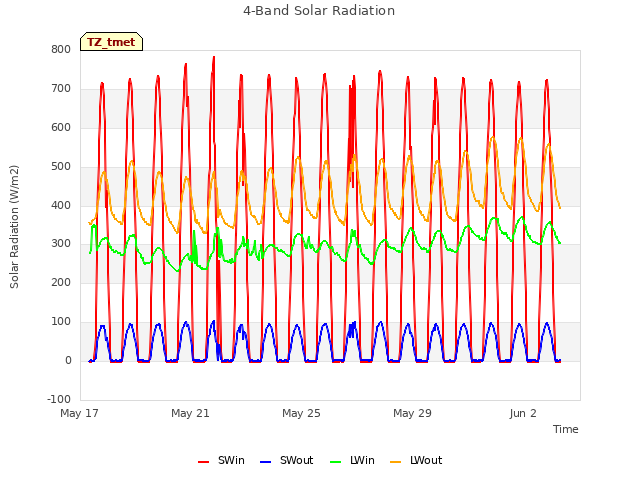This screenshot has height=480, width=640.
Task: Click the 700 y-axis tick label
Action: click(x=61, y=89)
